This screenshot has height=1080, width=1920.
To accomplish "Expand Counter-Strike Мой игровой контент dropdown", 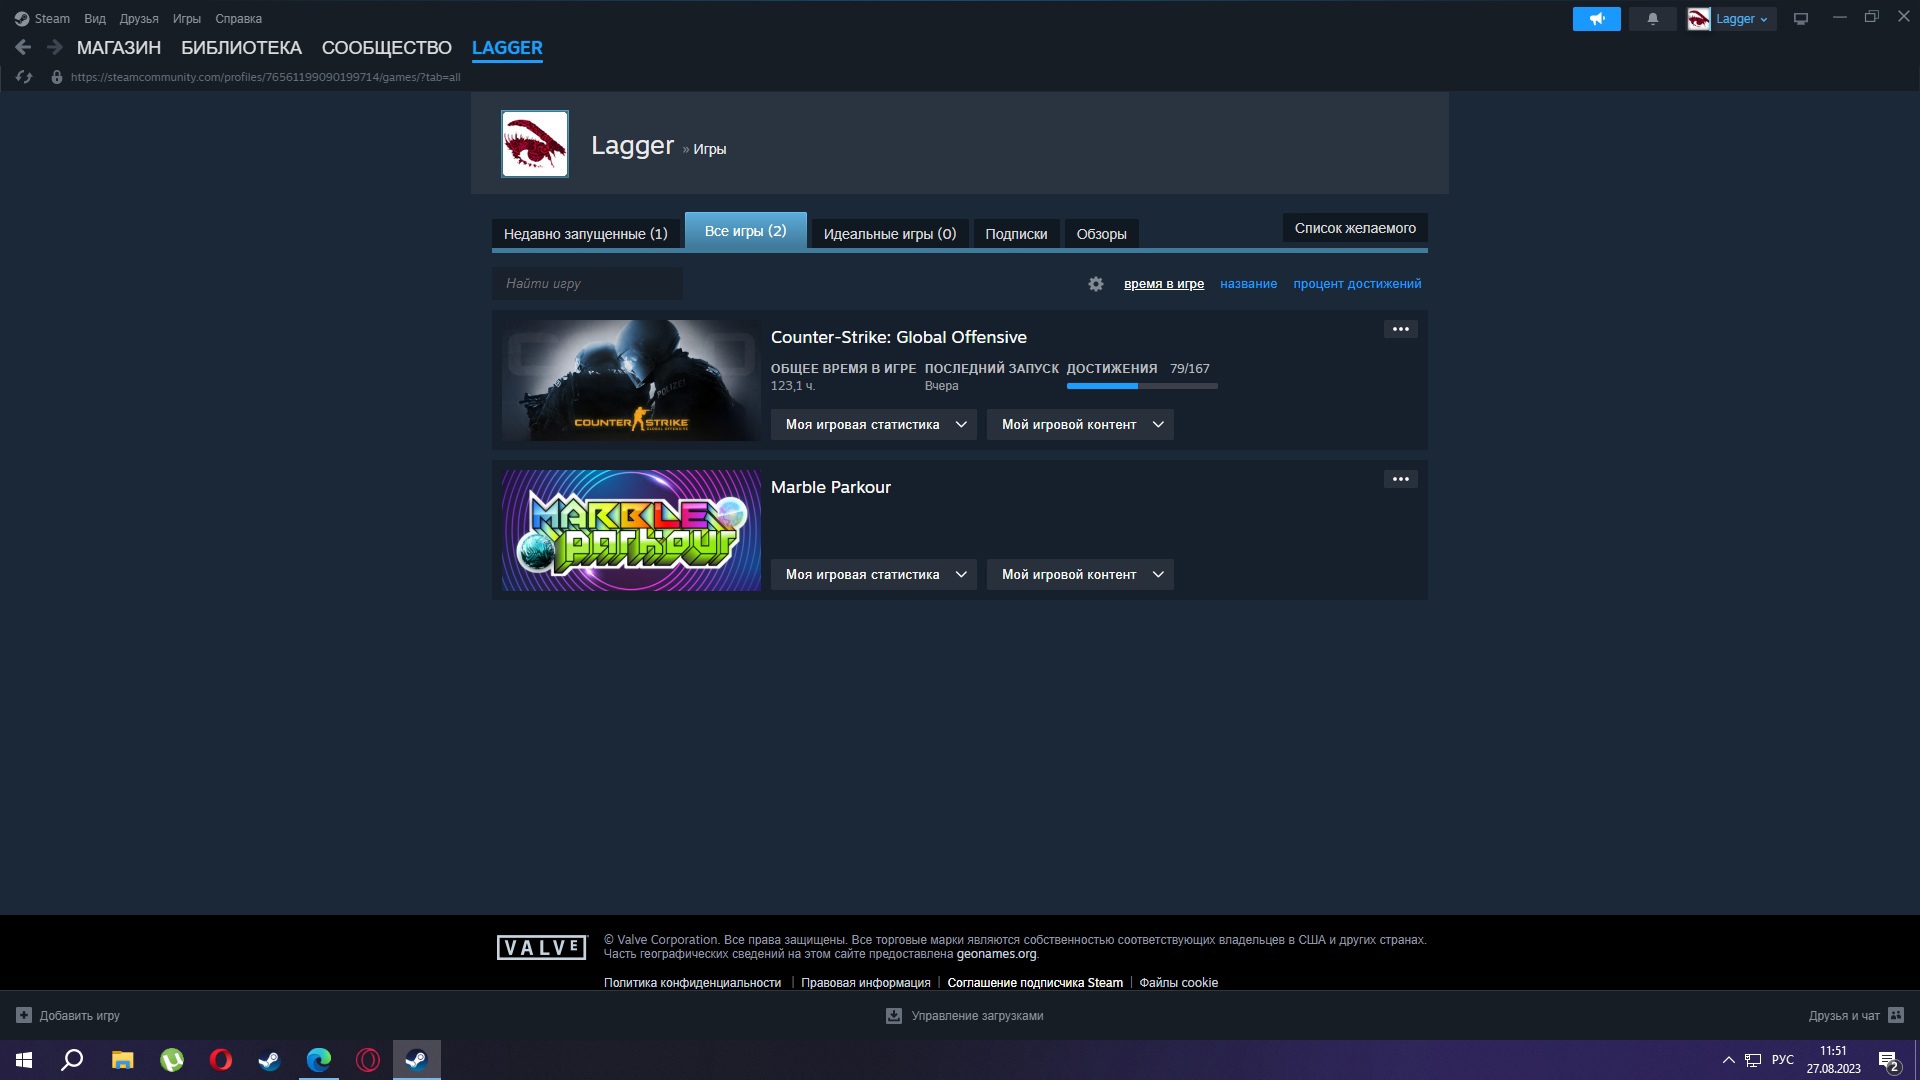I will coord(1080,424).
